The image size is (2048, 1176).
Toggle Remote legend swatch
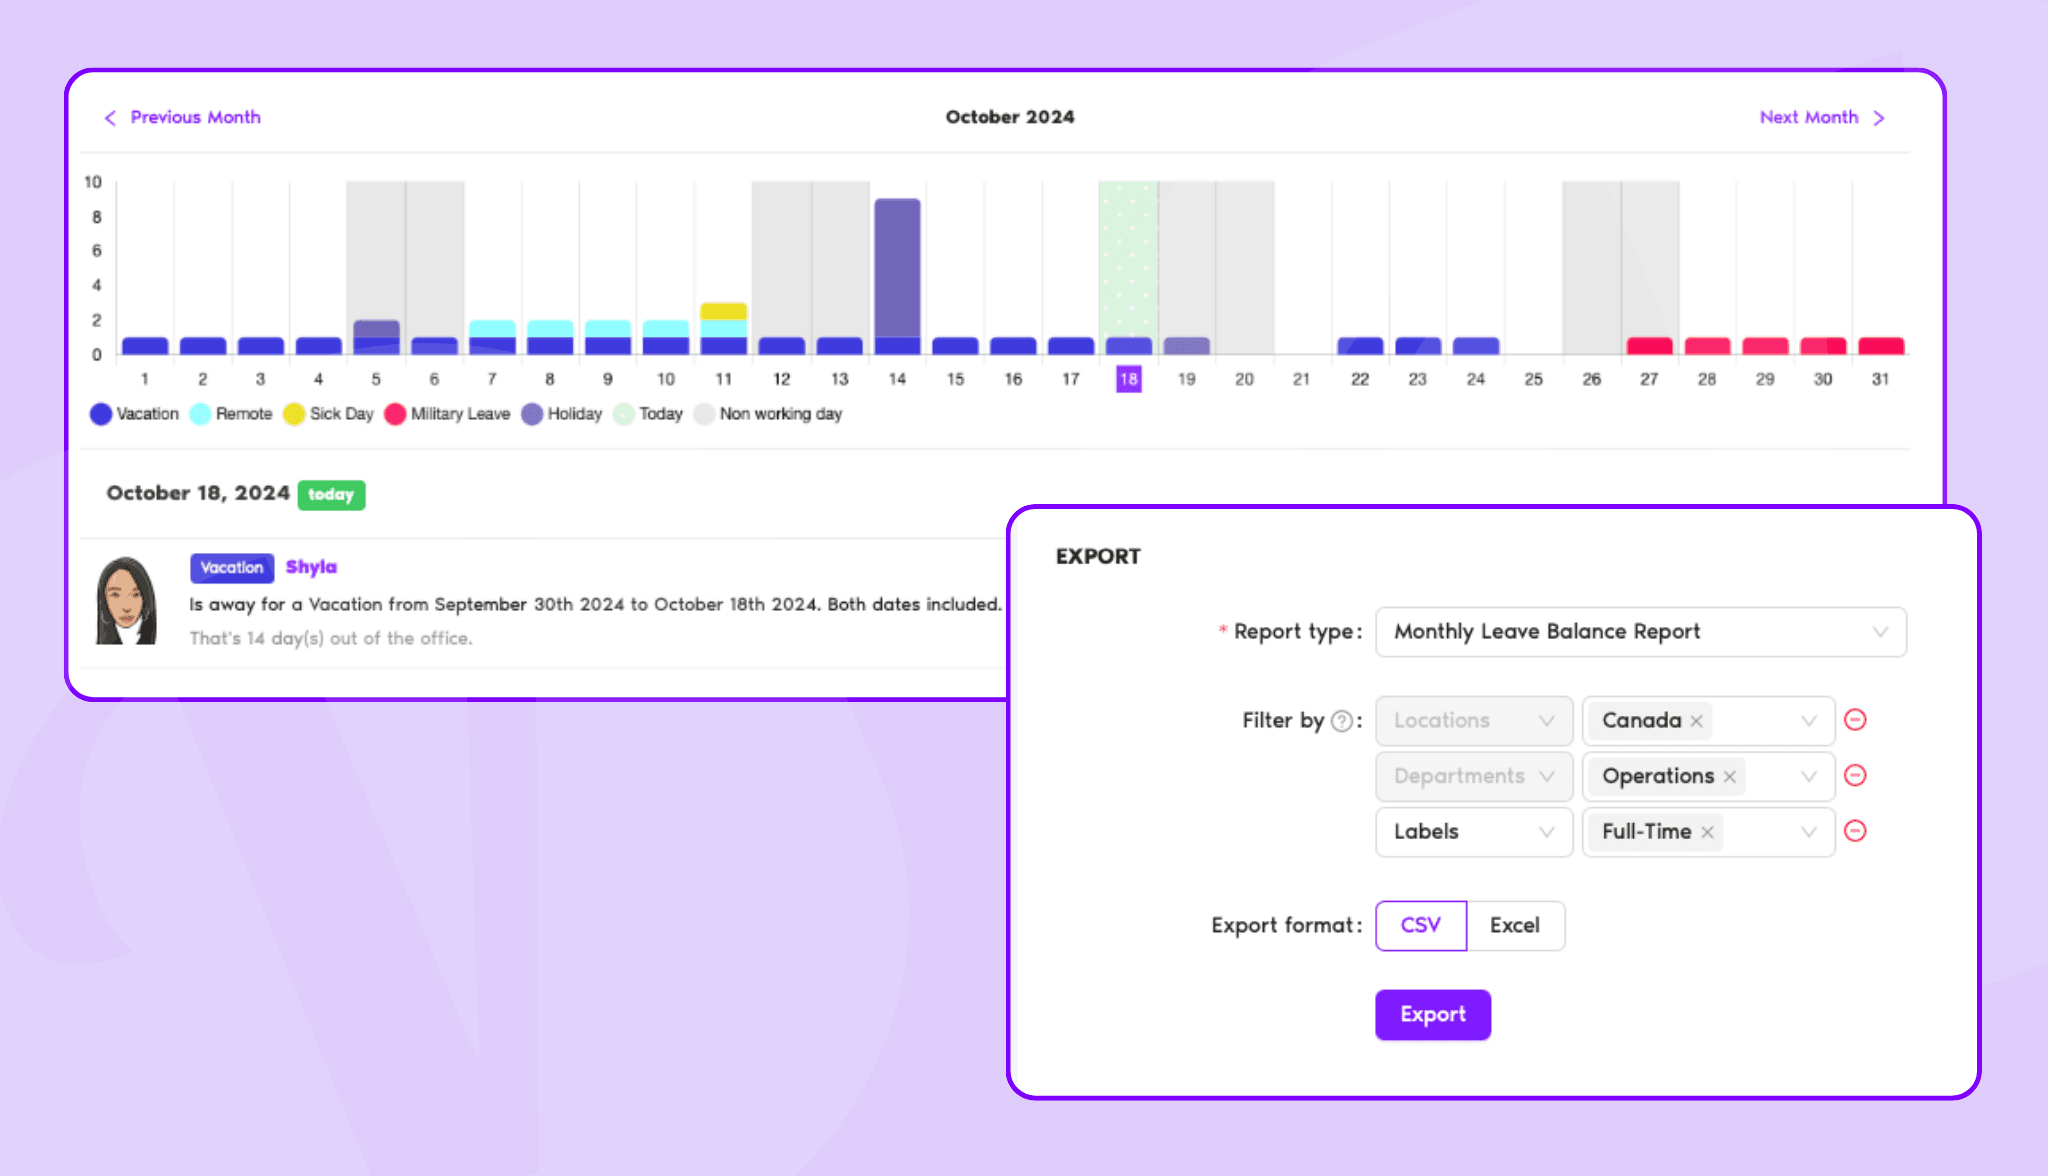(x=201, y=414)
